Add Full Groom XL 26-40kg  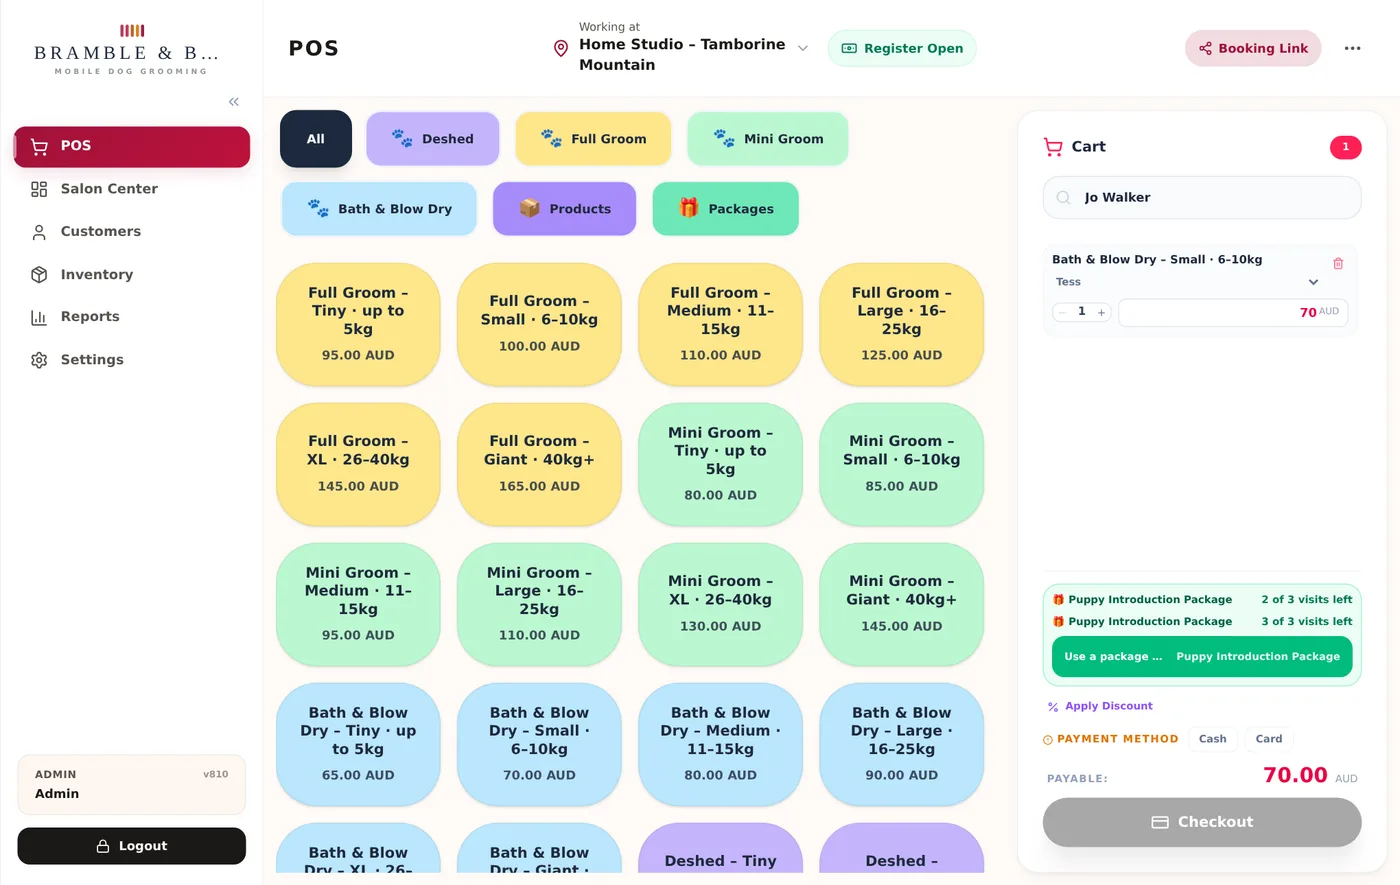(358, 464)
